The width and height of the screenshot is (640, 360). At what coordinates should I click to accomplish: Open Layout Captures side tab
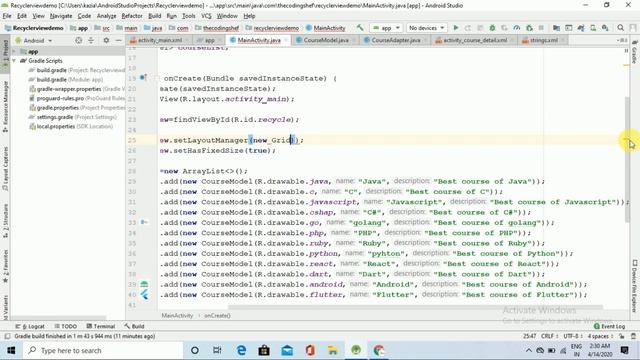click(5, 168)
